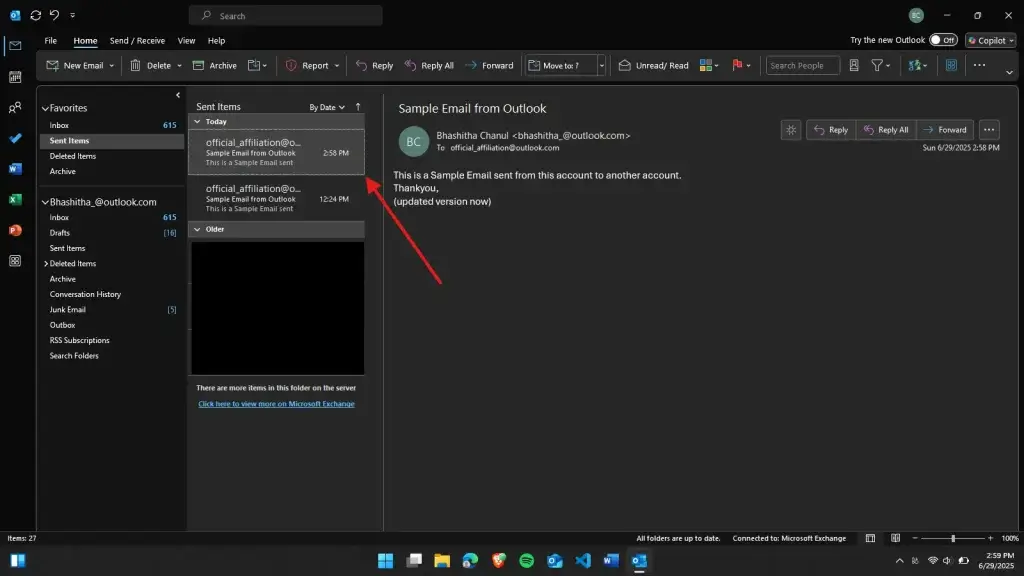Click the Translate icon in ribbon
Screen dimensions: 1024x576
click(914, 65)
